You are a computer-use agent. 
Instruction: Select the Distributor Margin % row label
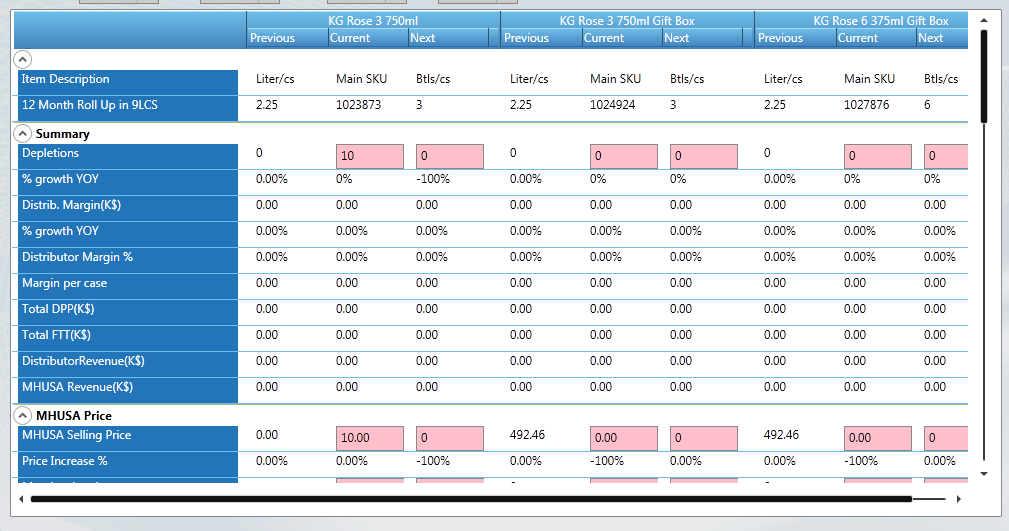click(128, 261)
